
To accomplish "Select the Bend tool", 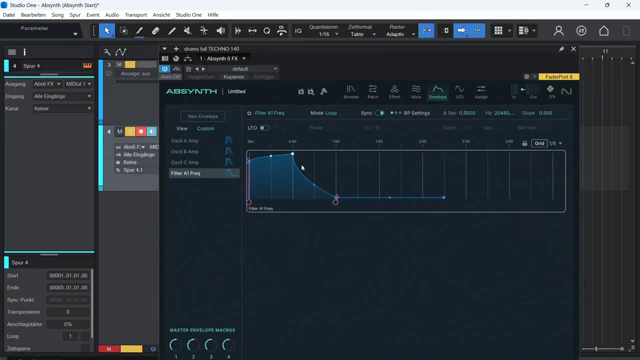I will tap(204, 31).
